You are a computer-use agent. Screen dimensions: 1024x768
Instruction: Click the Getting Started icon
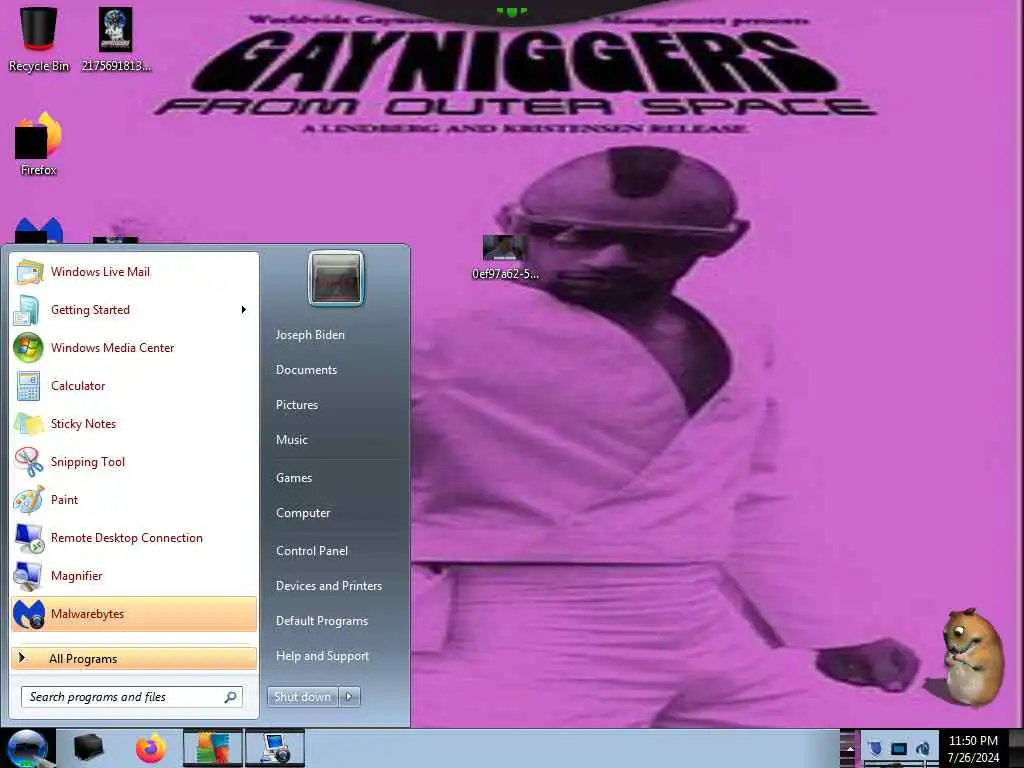[x=27, y=310]
